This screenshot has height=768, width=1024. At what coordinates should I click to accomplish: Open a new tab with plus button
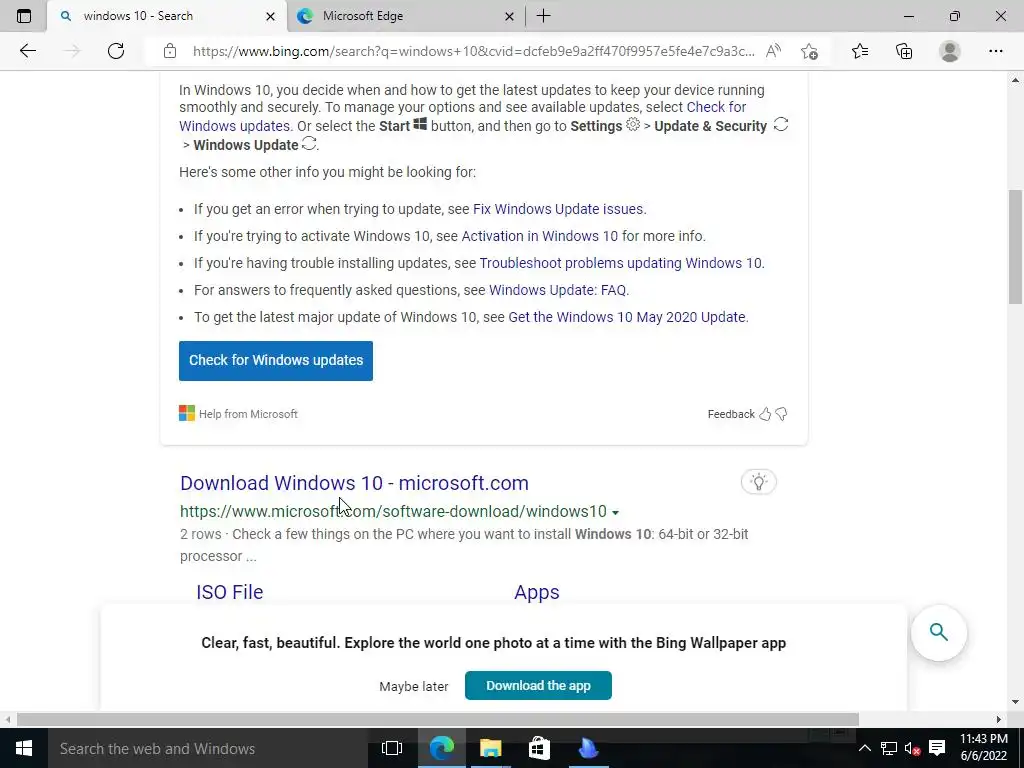543,16
